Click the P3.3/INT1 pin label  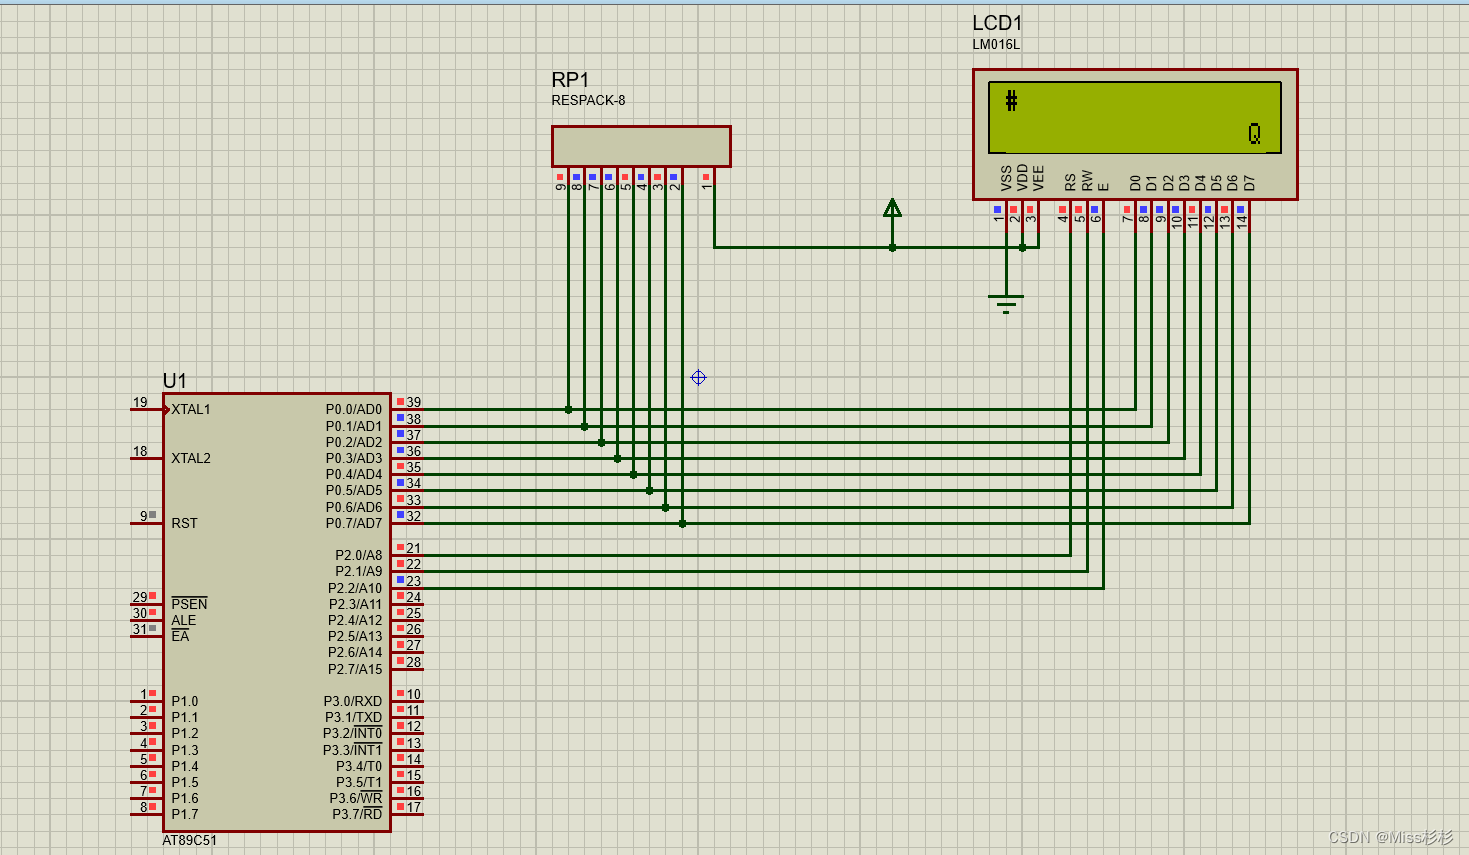coord(353,750)
